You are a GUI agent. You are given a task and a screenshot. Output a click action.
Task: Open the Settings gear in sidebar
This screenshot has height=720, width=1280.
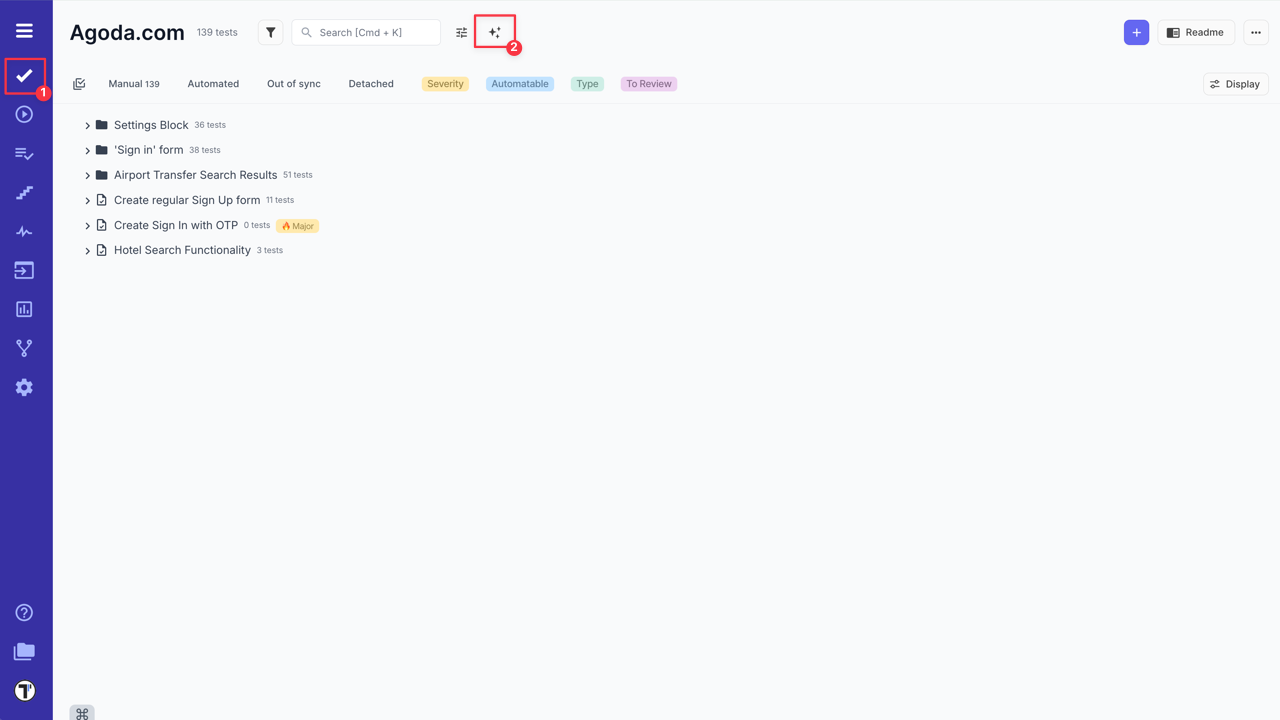point(24,387)
